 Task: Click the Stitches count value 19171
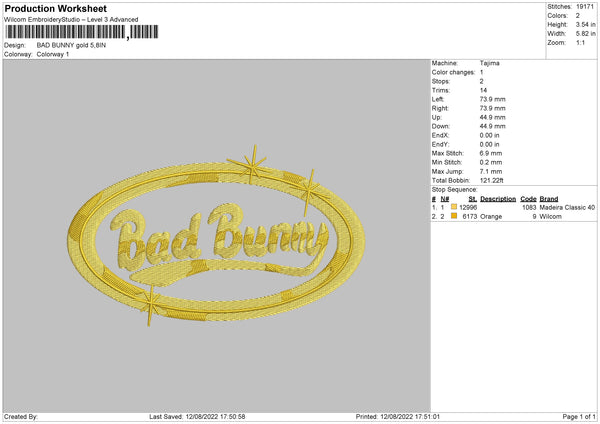585,7
